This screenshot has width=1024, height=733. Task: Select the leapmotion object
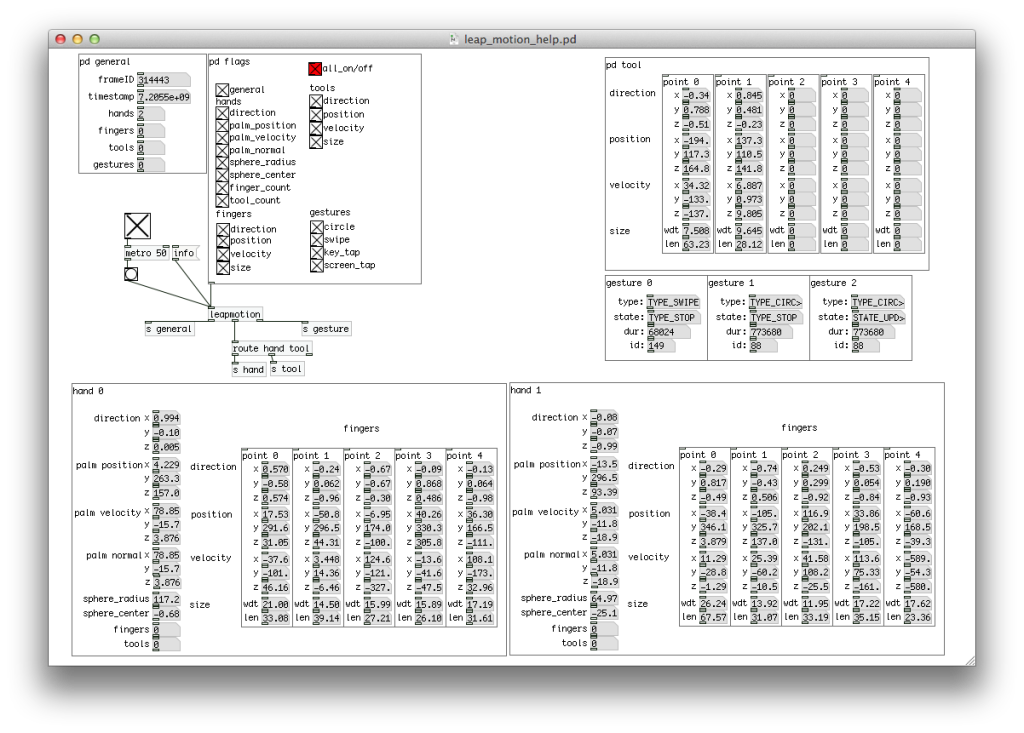click(x=234, y=314)
